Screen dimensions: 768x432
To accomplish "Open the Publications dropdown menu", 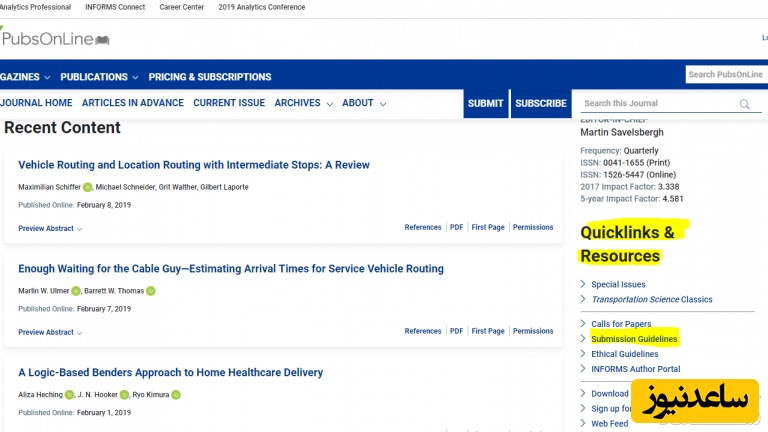I will (99, 77).
